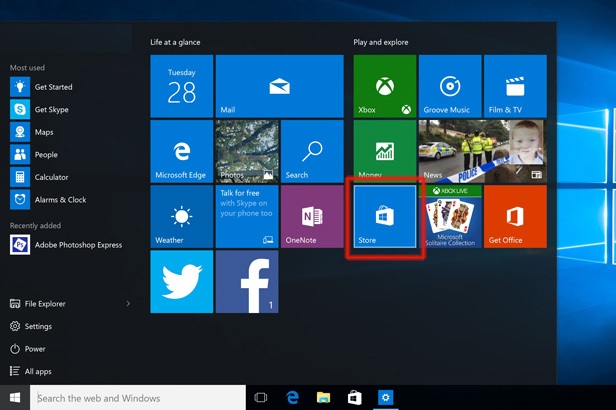Open the Photos tile
Screen dimensions: 616x410
(247, 151)
